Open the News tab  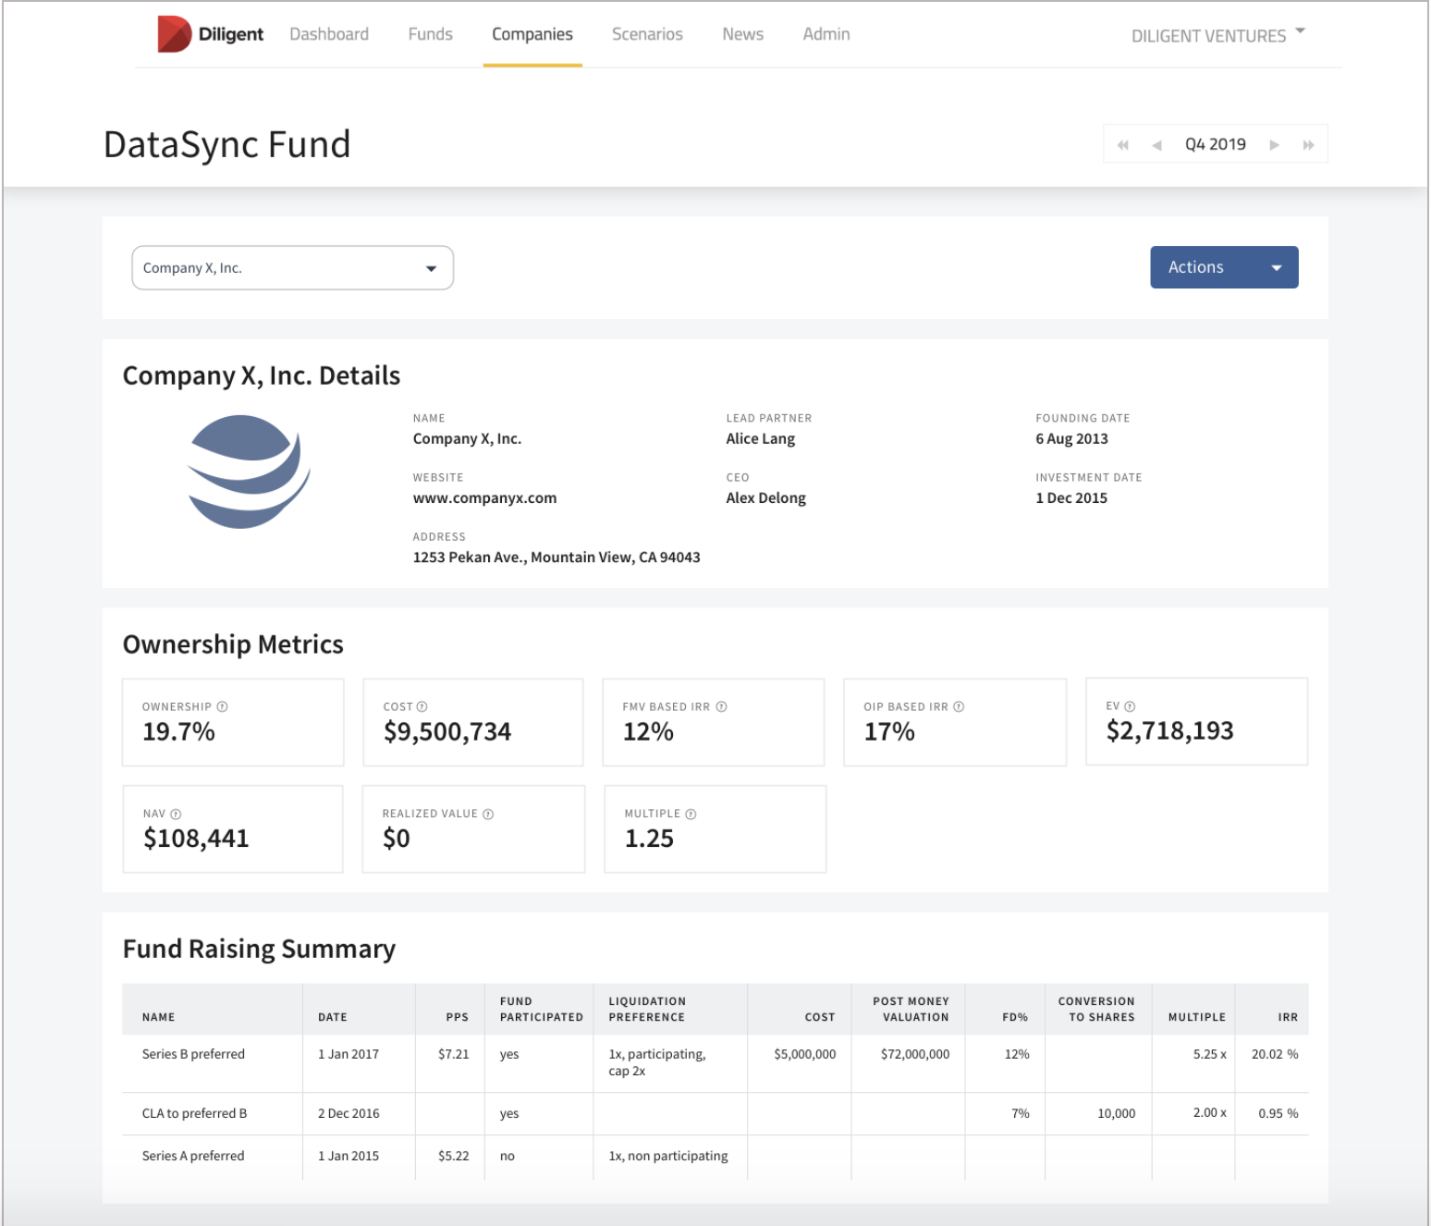(743, 34)
